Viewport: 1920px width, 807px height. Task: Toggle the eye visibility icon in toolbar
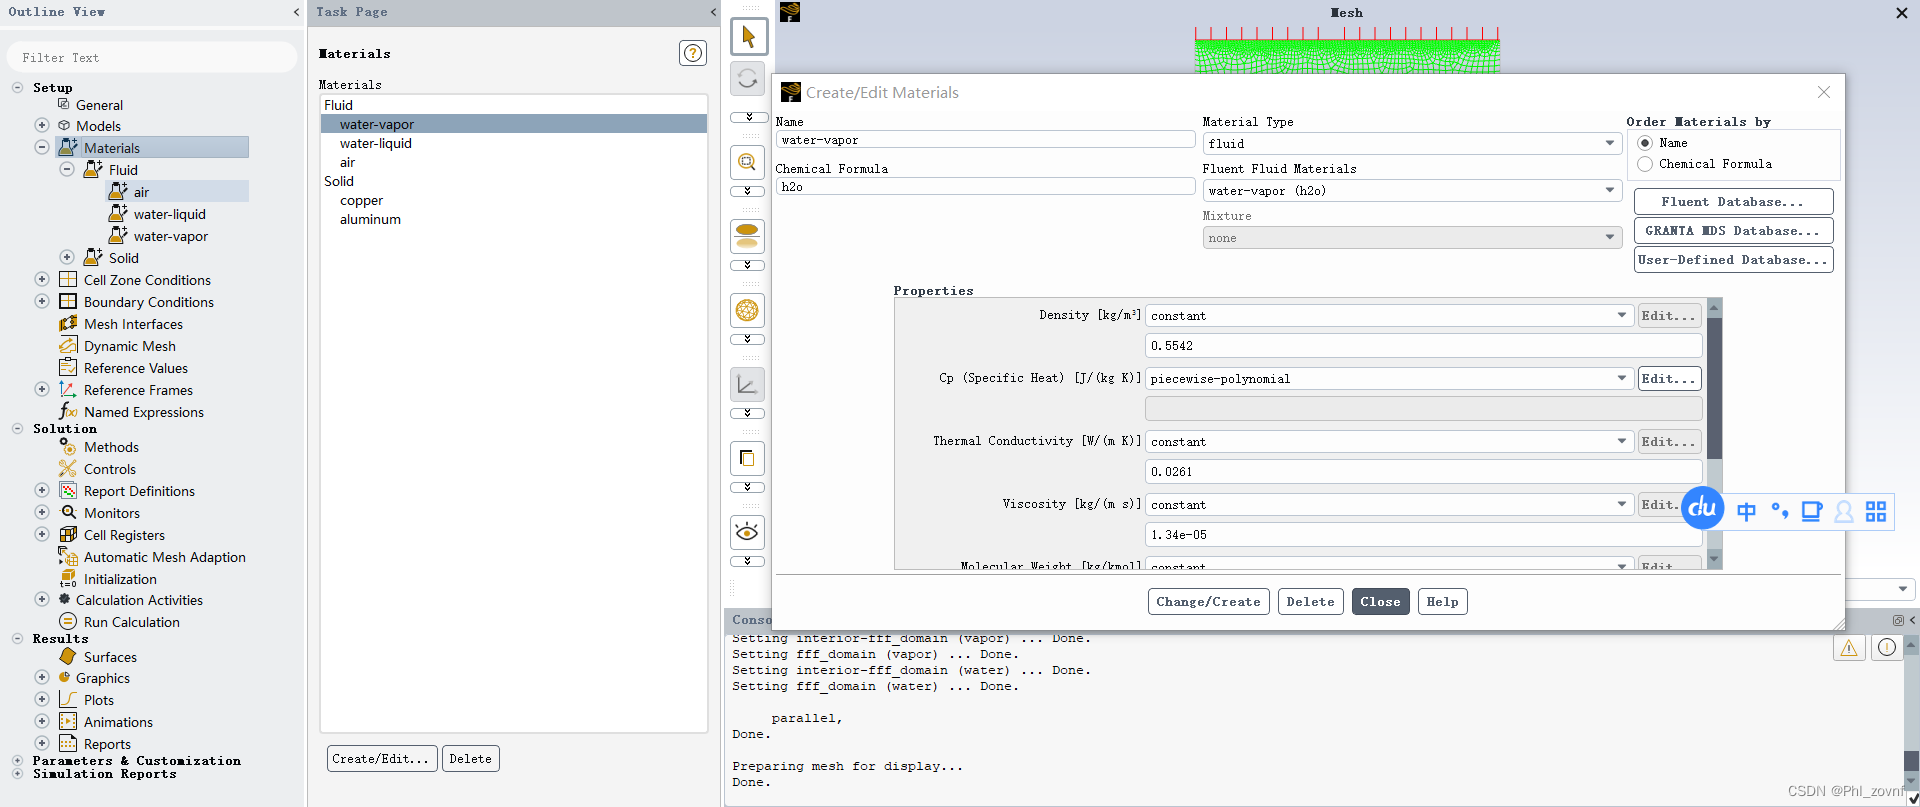[747, 532]
